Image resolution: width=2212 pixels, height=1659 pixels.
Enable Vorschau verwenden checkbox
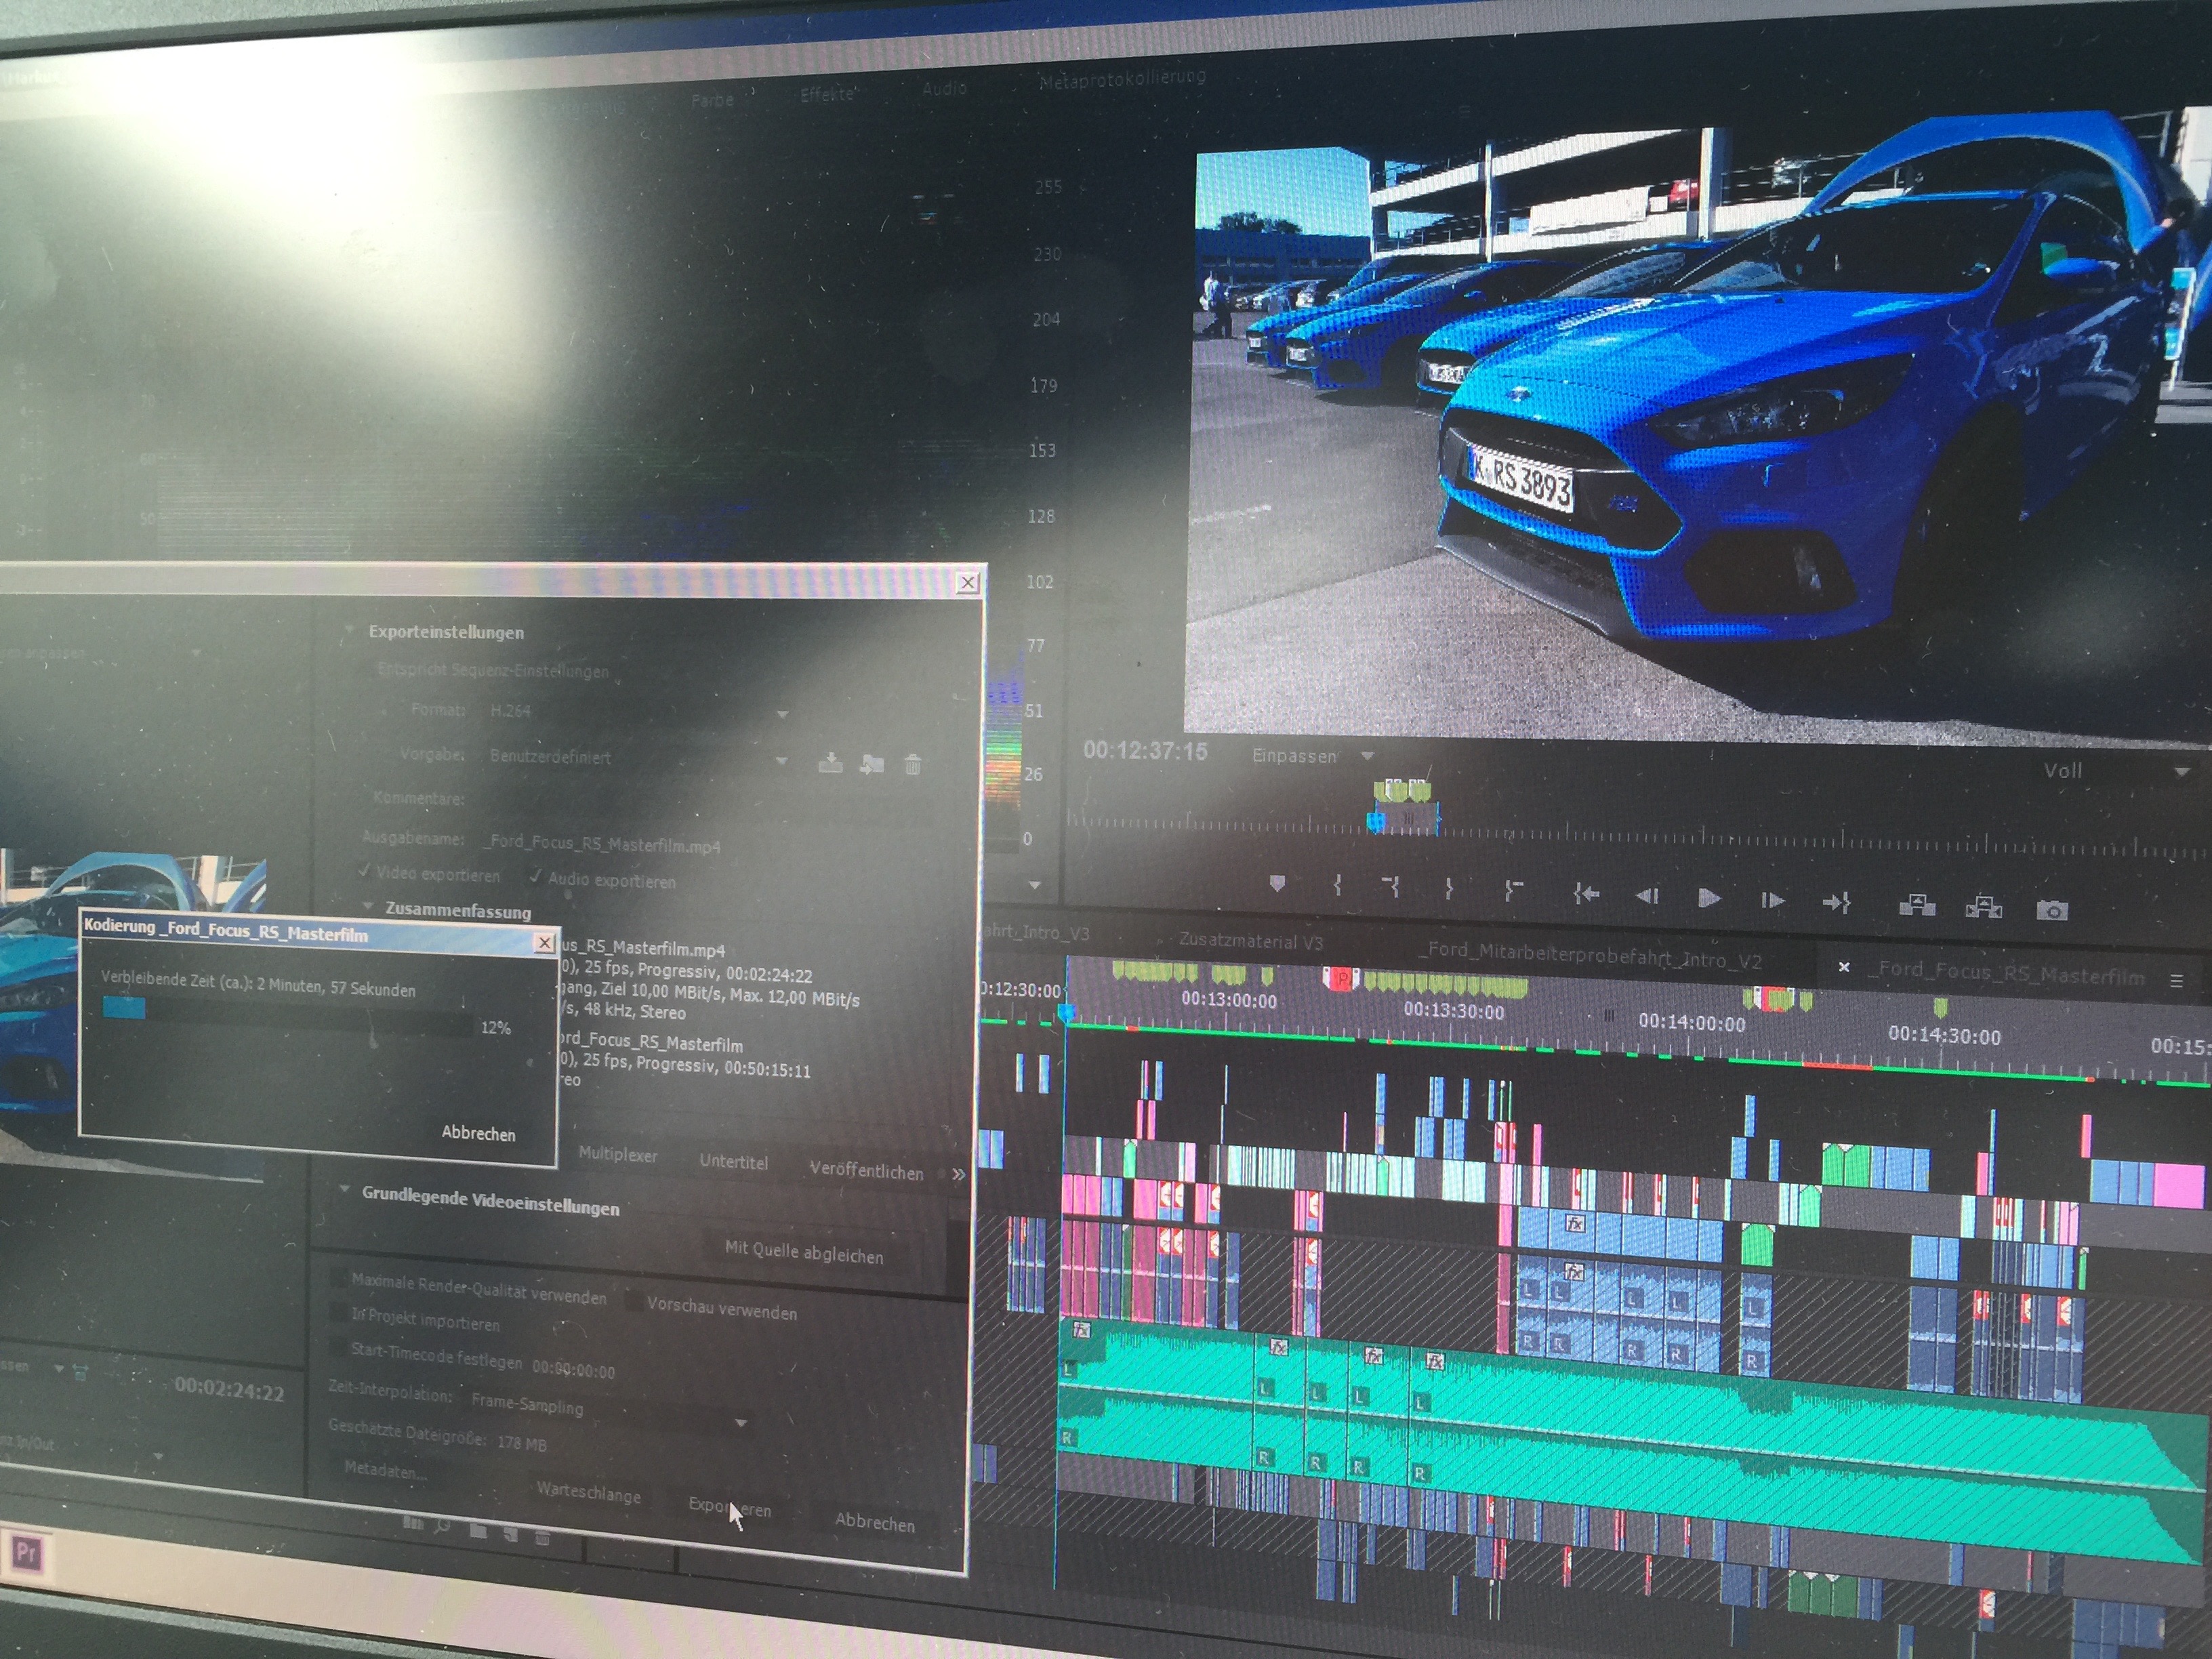[634, 1300]
